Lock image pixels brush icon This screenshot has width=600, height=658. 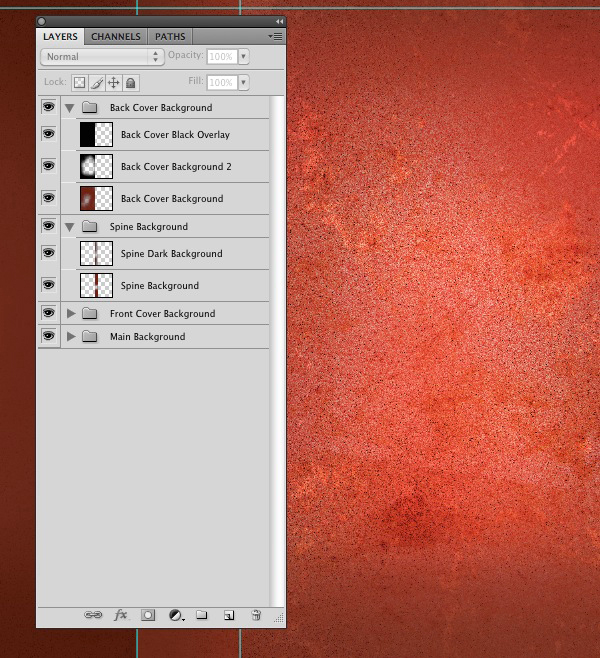click(97, 83)
